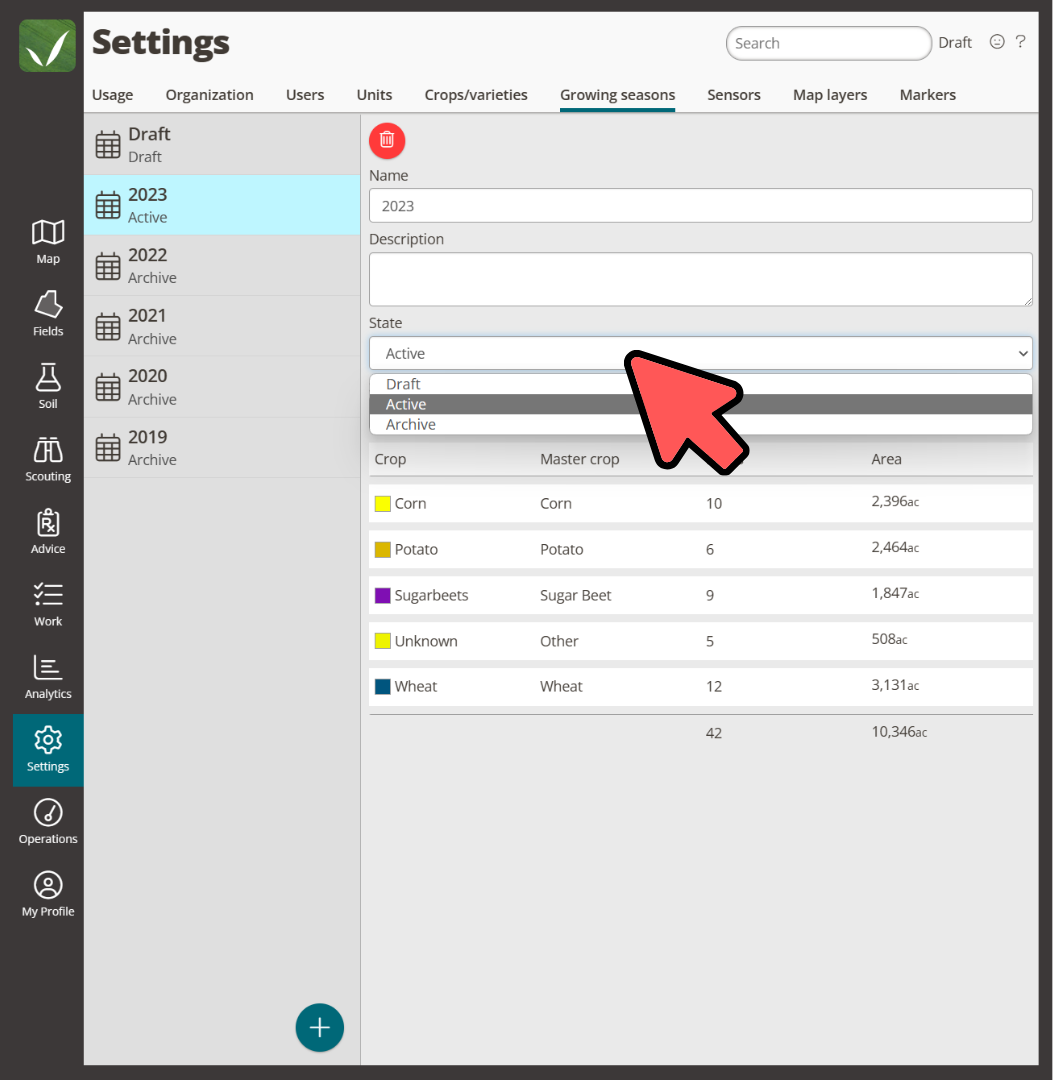Click the 2021 season name
Screen dimensions: 1053x1080
(x=147, y=315)
